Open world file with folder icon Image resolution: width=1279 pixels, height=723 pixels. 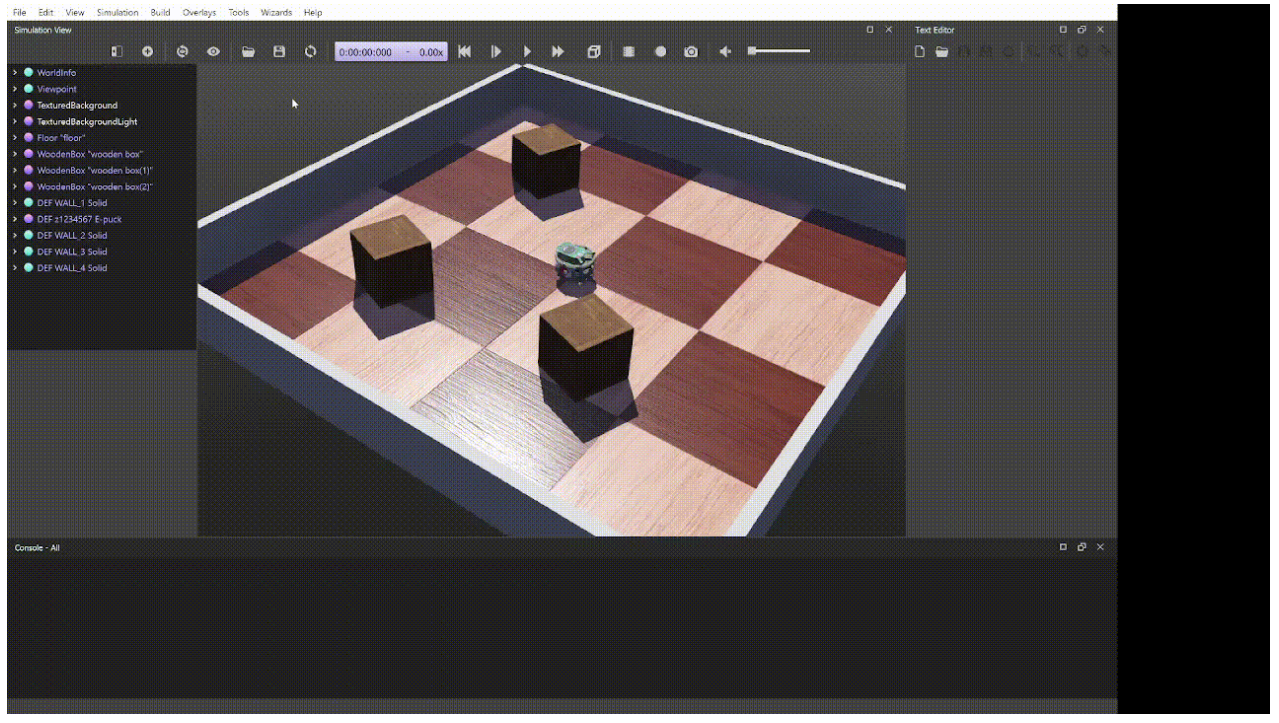click(248, 52)
